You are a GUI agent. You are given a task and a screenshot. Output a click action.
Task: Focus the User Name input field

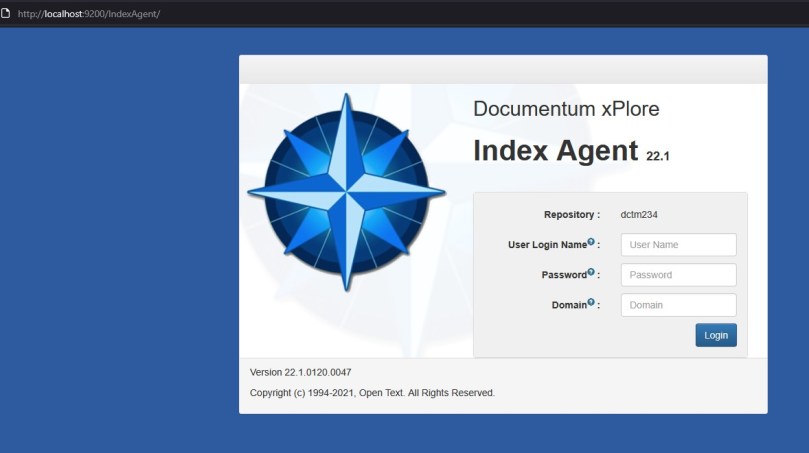coord(678,245)
